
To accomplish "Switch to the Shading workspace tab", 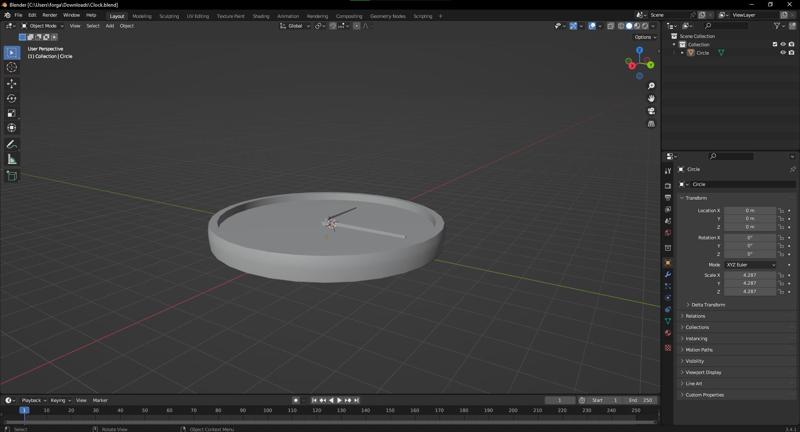I will pyautogui.click(x=261, y=16).
